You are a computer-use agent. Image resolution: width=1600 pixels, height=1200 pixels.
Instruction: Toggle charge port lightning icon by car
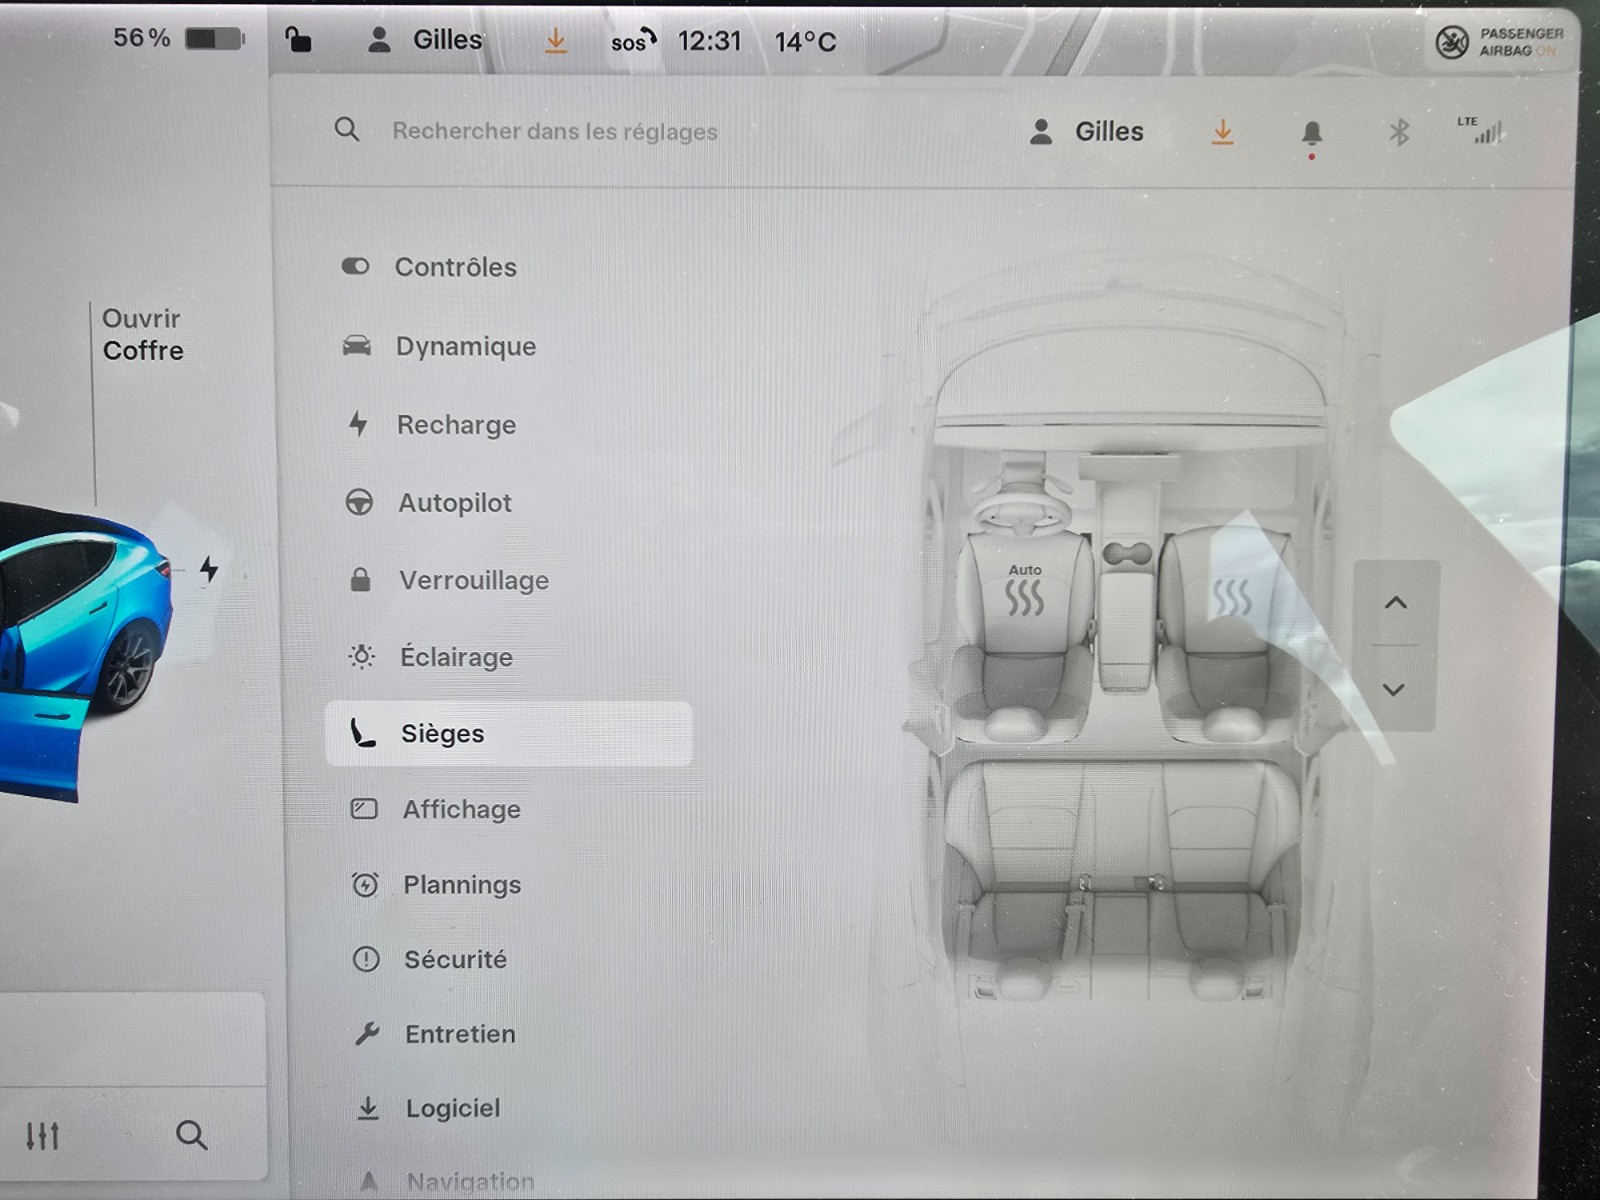pyautogui.click(x=208, y=569)
